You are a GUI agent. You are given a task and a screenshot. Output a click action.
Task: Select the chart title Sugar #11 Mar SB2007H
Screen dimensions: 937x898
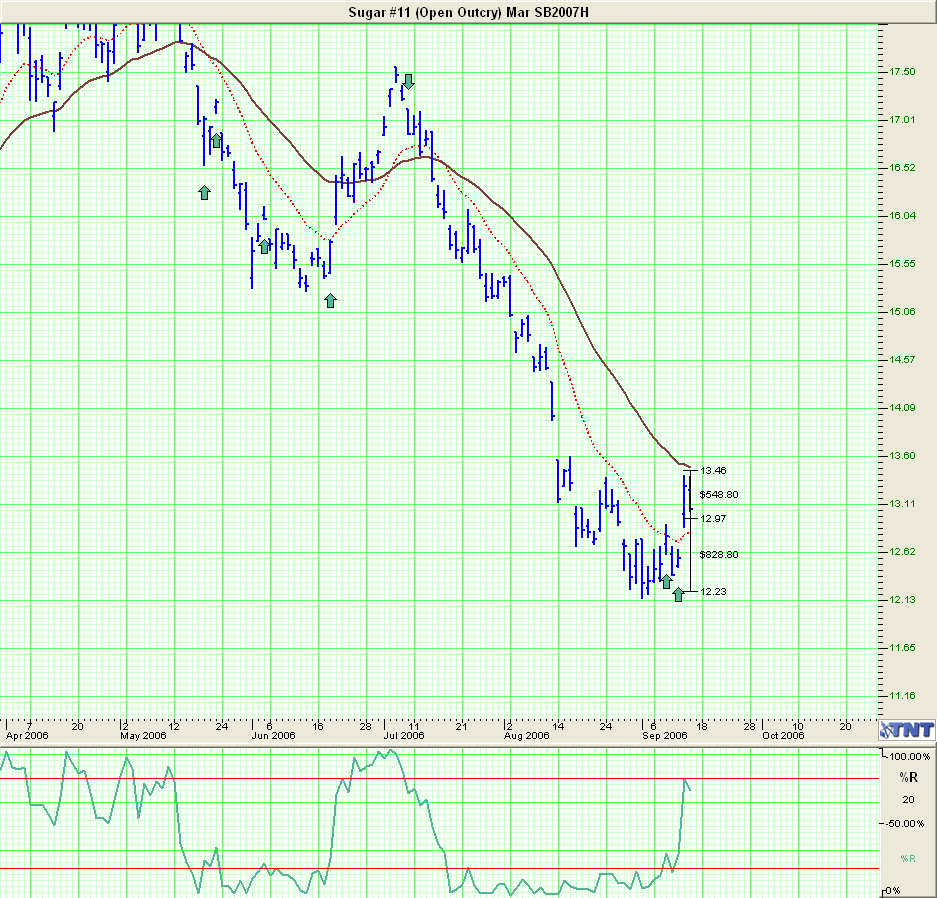point(468,12)
